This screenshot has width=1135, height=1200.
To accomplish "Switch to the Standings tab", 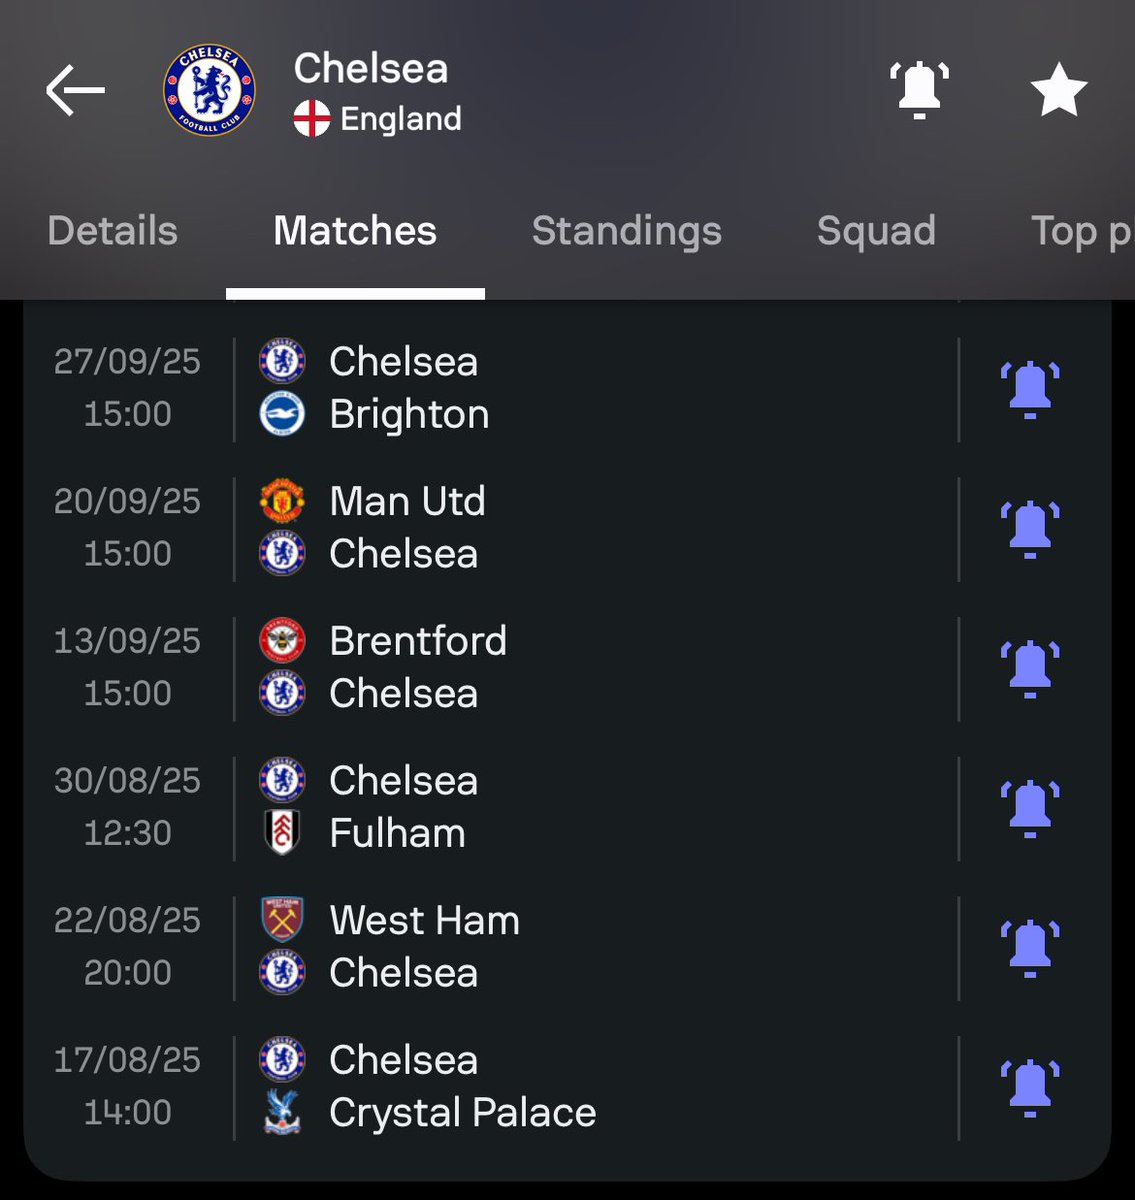I will 626,231.
